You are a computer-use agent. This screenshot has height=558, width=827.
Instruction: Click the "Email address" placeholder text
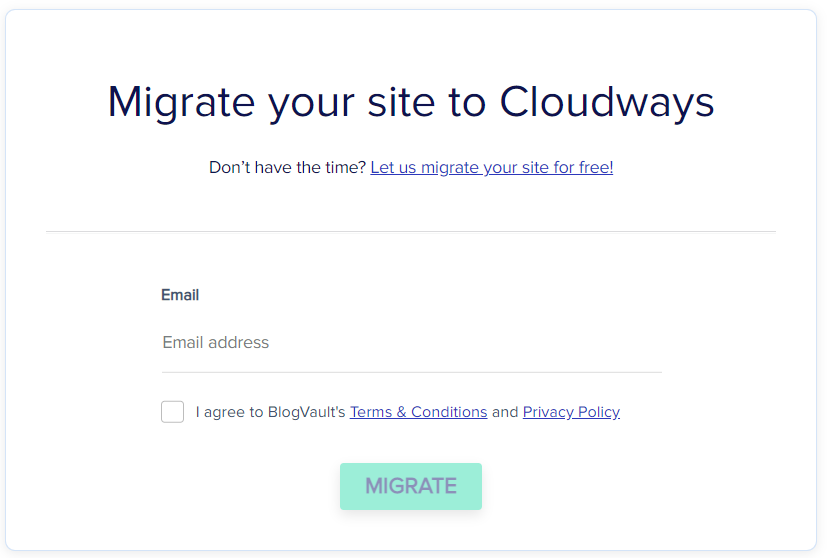tap(216, 343)
